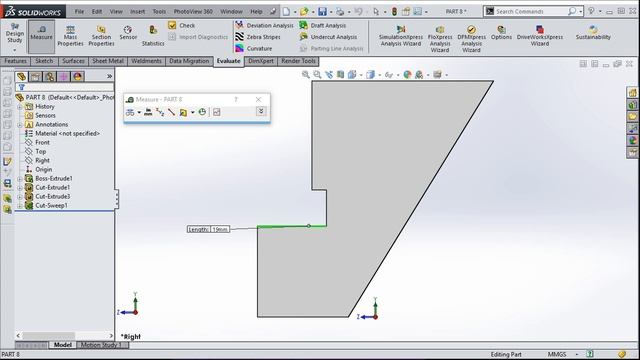Switch to the Sheet Metal tab

tap(108, 61)
